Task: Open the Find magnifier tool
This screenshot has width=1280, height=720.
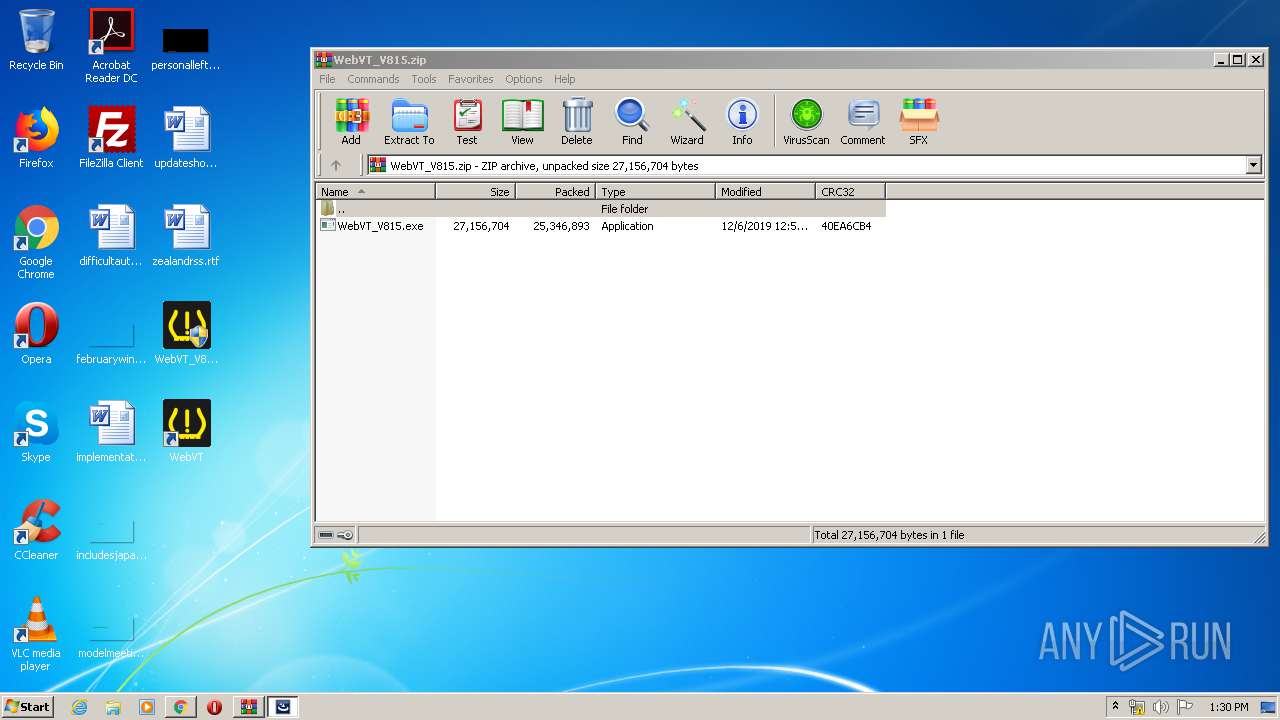Action: coord(632,122)
